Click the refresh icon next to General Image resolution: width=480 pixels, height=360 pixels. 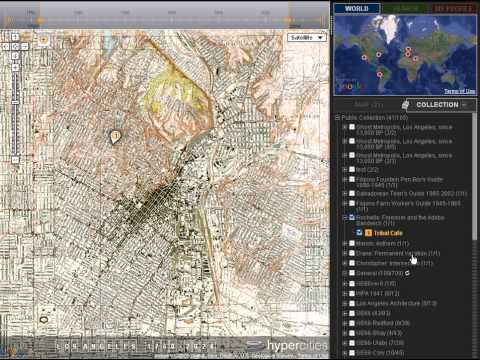[x=407, y=273]
